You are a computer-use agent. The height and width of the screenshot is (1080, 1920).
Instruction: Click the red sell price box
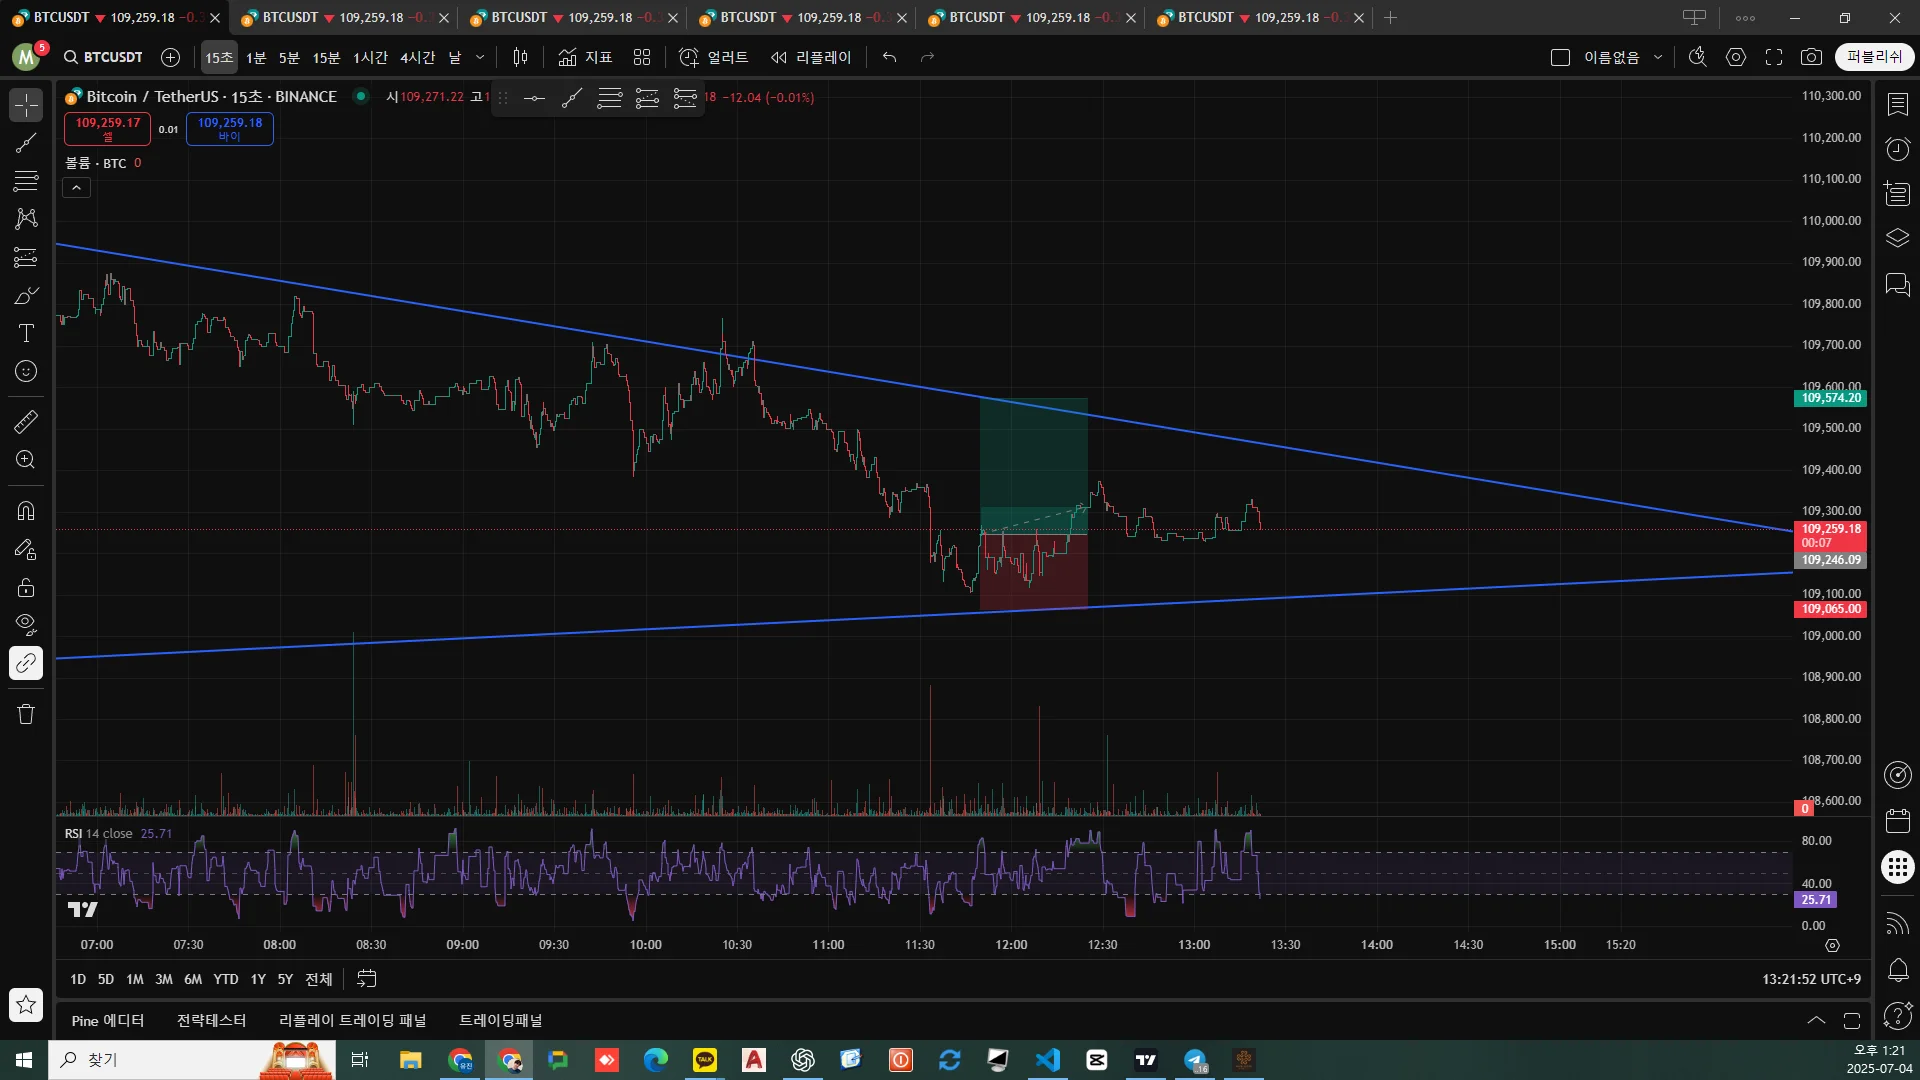(108, 128)
